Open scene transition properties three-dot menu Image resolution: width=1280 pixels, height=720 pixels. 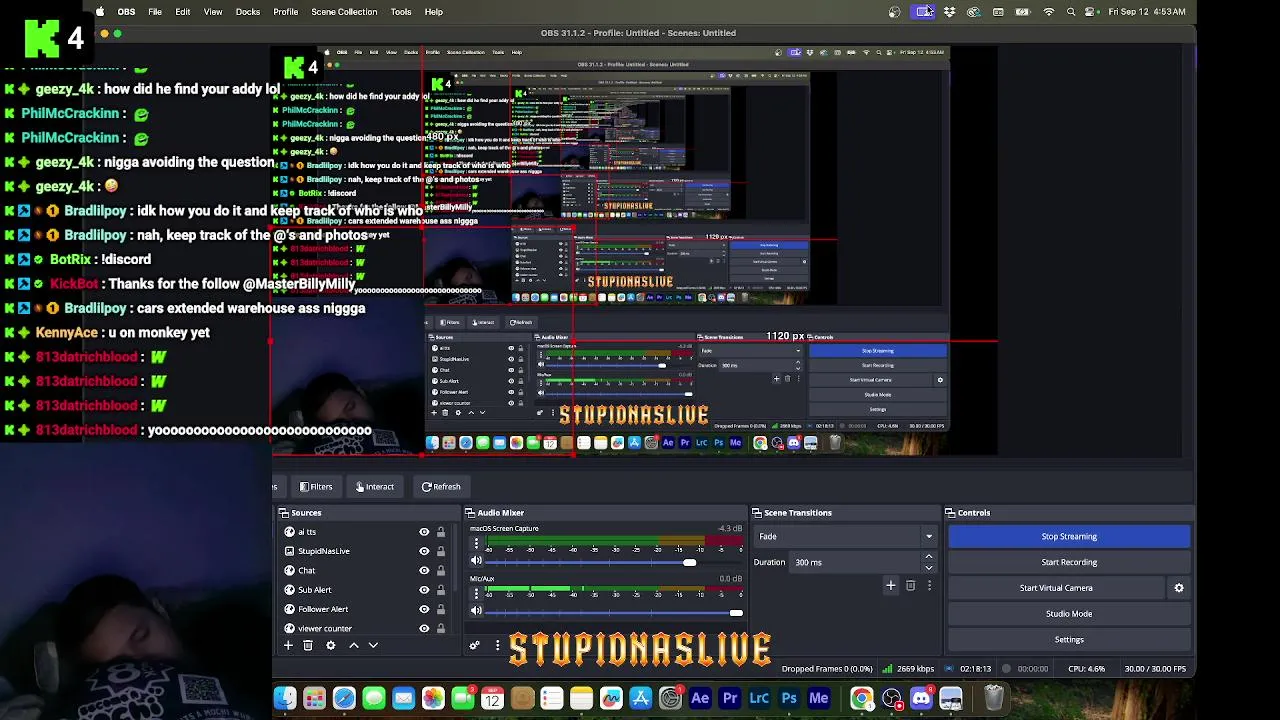point(929,586)
